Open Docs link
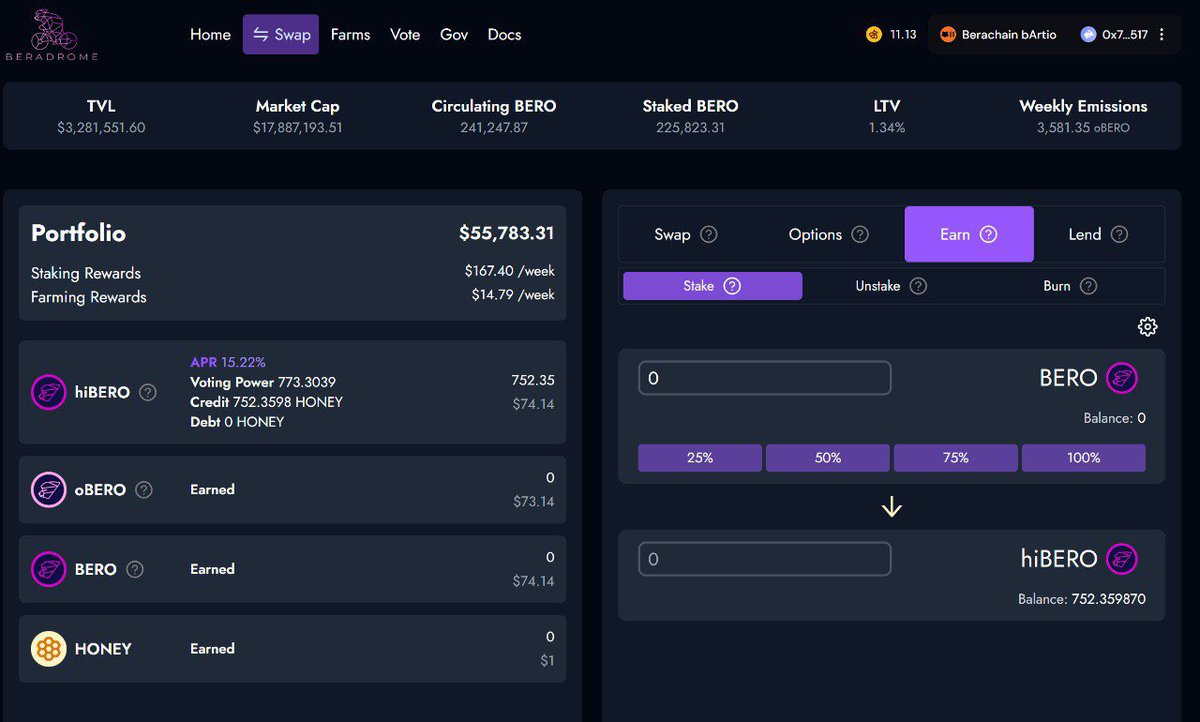Image resolution: width=1200 pixels, height=722 pixels. point(504,34)
